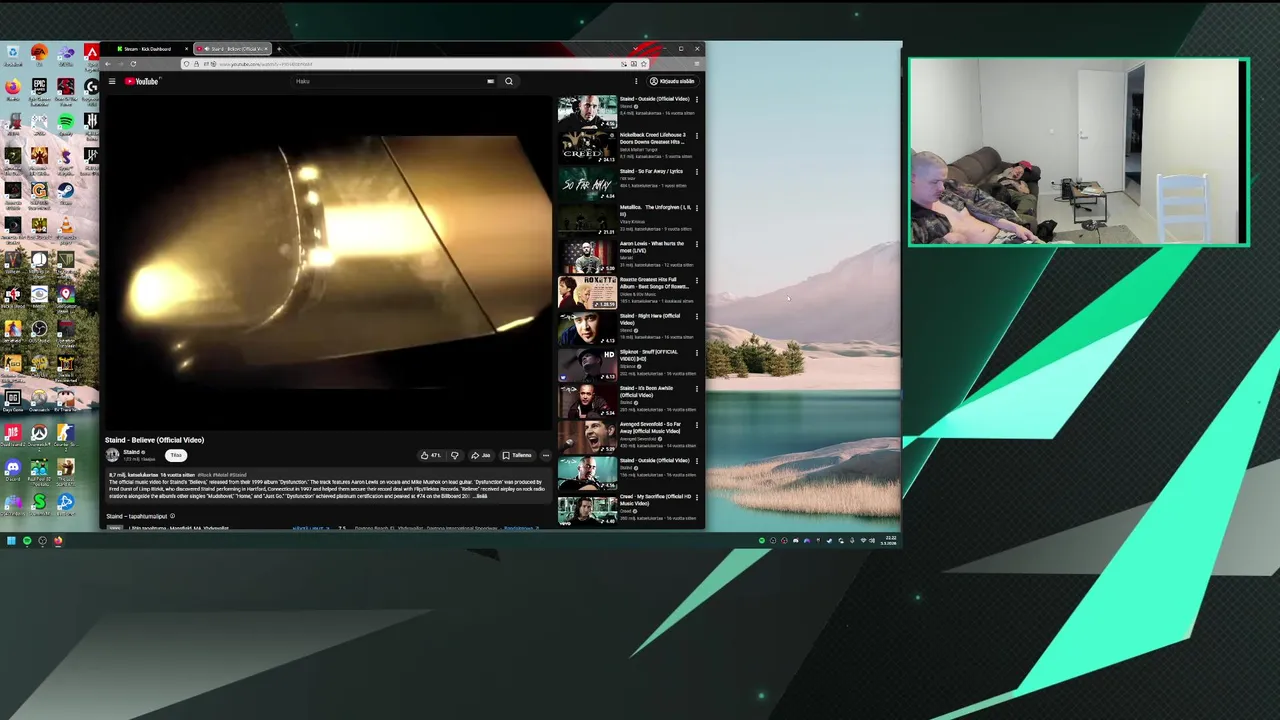The height and width of the screenshot is (720, 1280).
Task: Open options menu for Creed My Sacrifice
Action: [697, 497]
